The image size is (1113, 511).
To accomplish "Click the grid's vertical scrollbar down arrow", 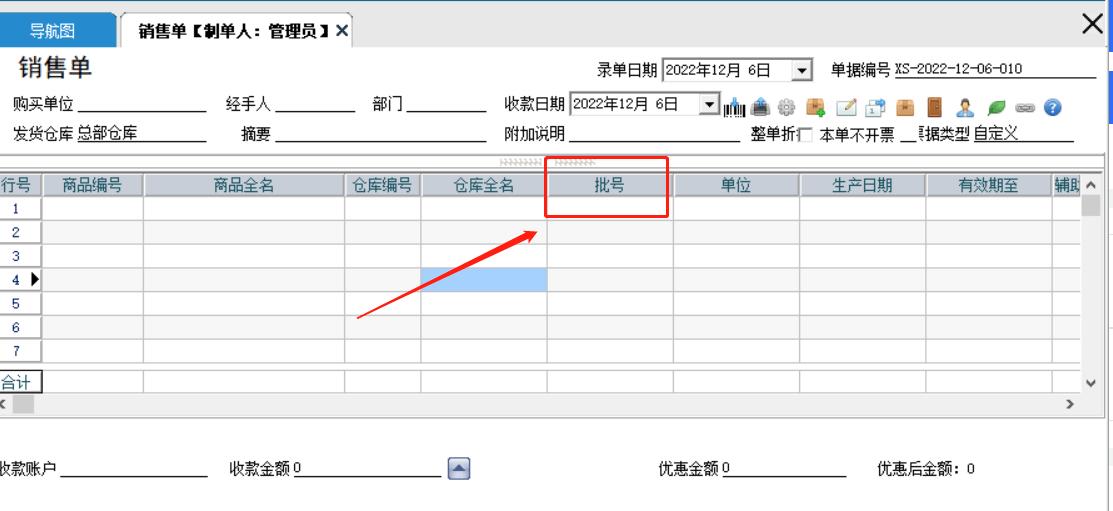I will tap(1091, 383).
